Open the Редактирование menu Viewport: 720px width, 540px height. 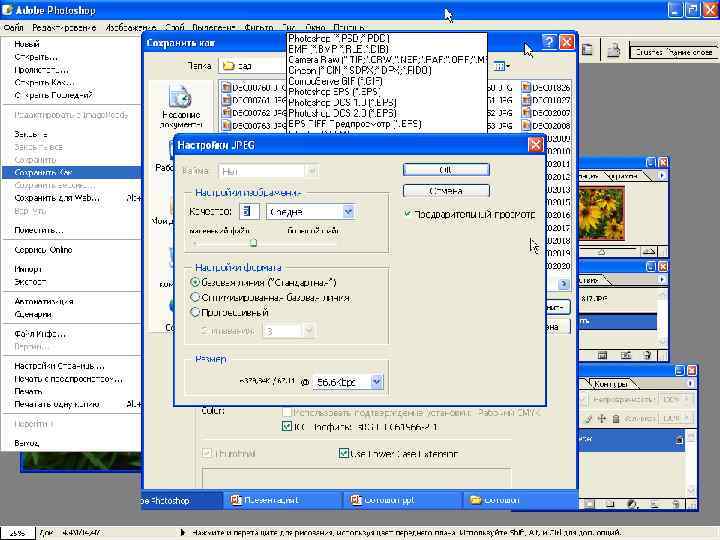click(x=64, y=28)
